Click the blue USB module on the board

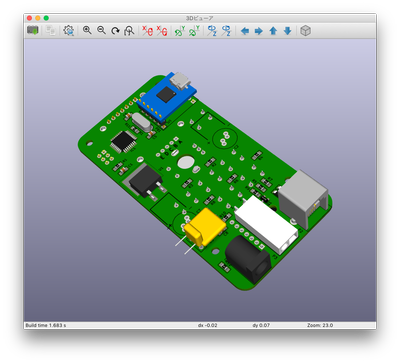coord(167,96)
